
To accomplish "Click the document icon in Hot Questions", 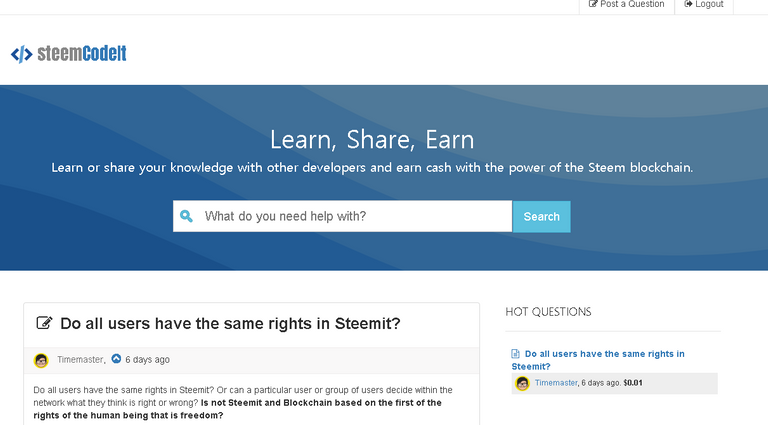I will coord(515,354).
